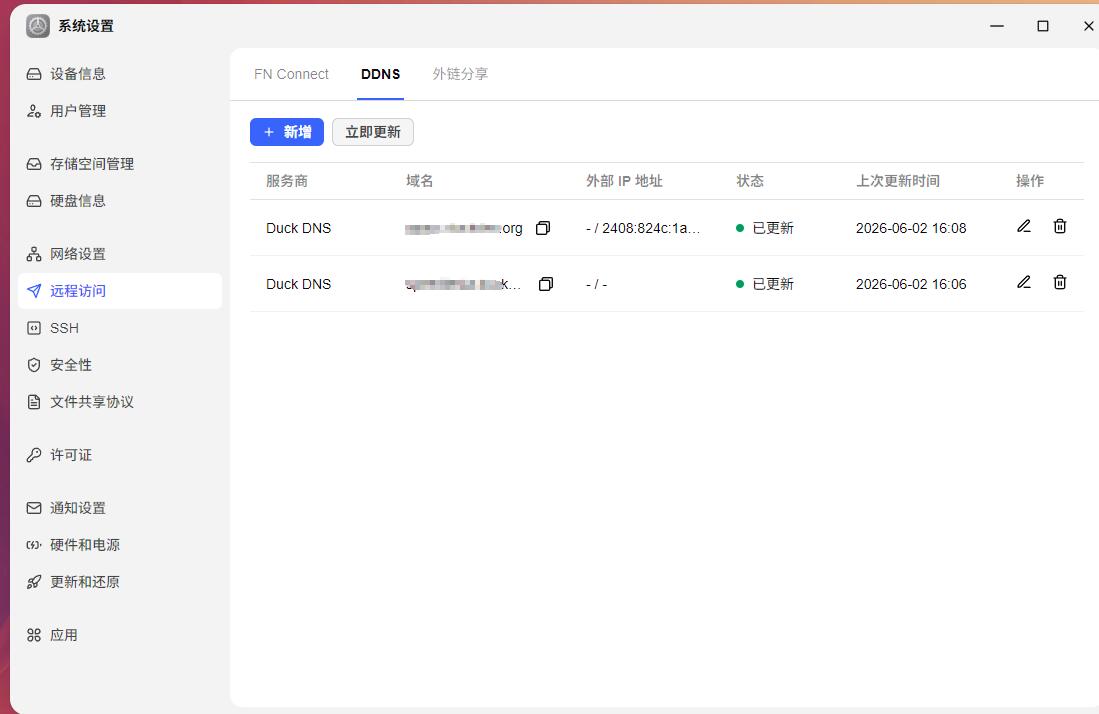Click the 2026-06-02 16:08 timestamp

click(x=910, y=228)
